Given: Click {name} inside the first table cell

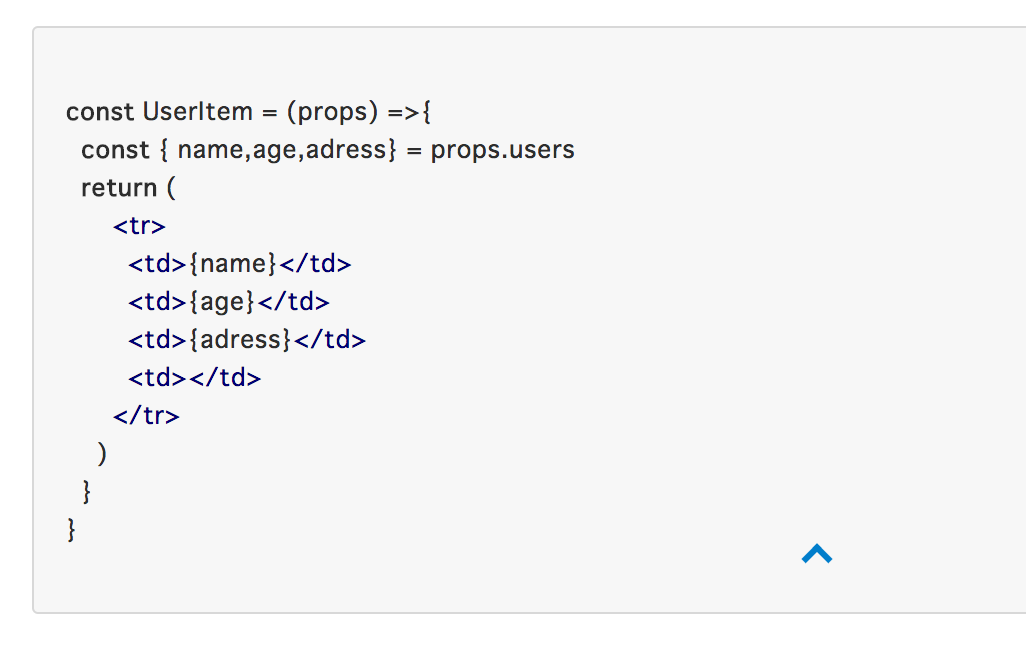Looking at the screenshot, I should tap(233, 264).
